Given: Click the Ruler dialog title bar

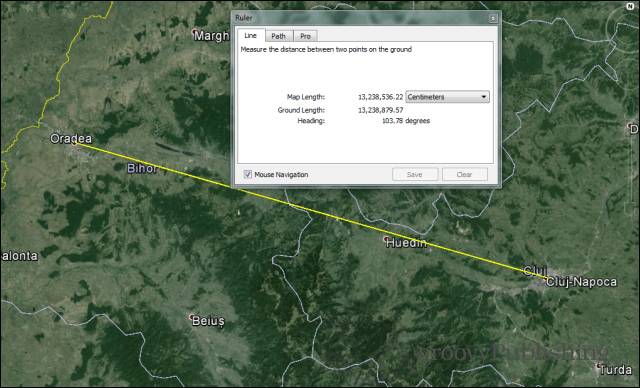Looking at the screenshot, I should tap(359, 18).
